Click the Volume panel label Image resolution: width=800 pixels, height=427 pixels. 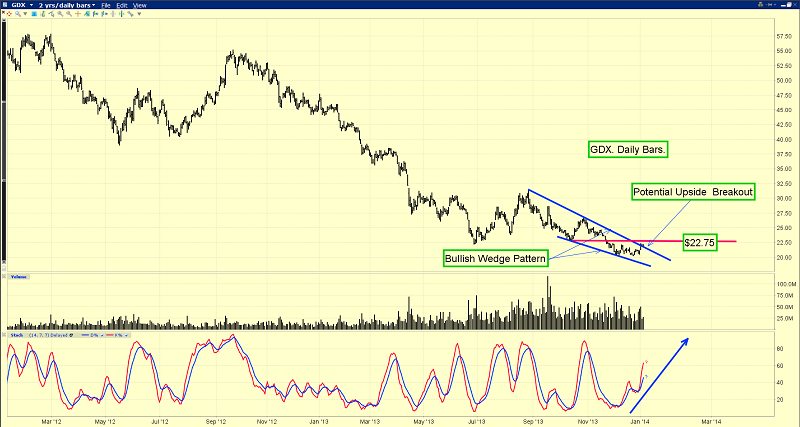coord(21,276)
